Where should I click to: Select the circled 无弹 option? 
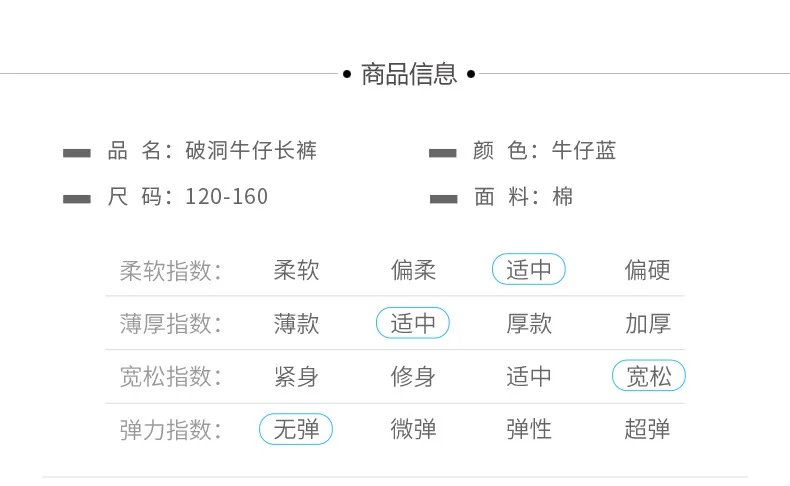pyautogui.click(x=296, y=429)
